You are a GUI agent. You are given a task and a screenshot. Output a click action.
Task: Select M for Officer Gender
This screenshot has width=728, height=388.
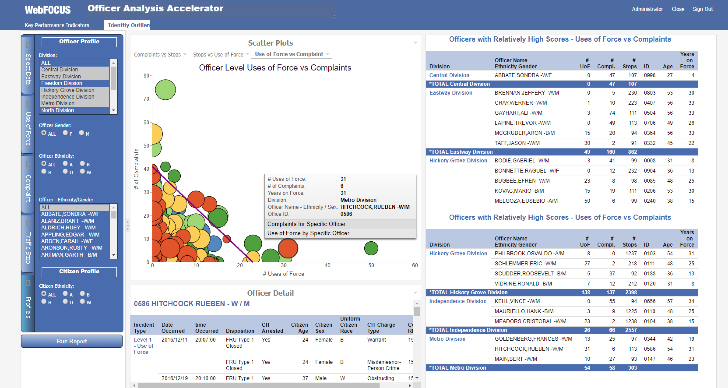(81, 133)
